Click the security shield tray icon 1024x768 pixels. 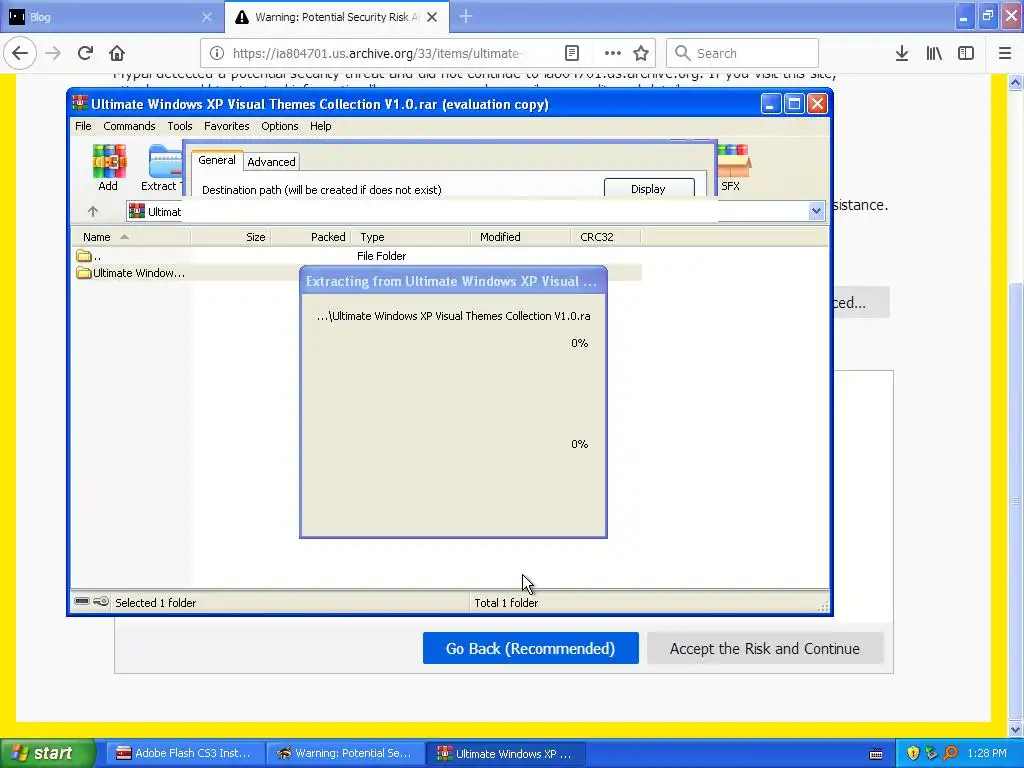tap(912, 753)
